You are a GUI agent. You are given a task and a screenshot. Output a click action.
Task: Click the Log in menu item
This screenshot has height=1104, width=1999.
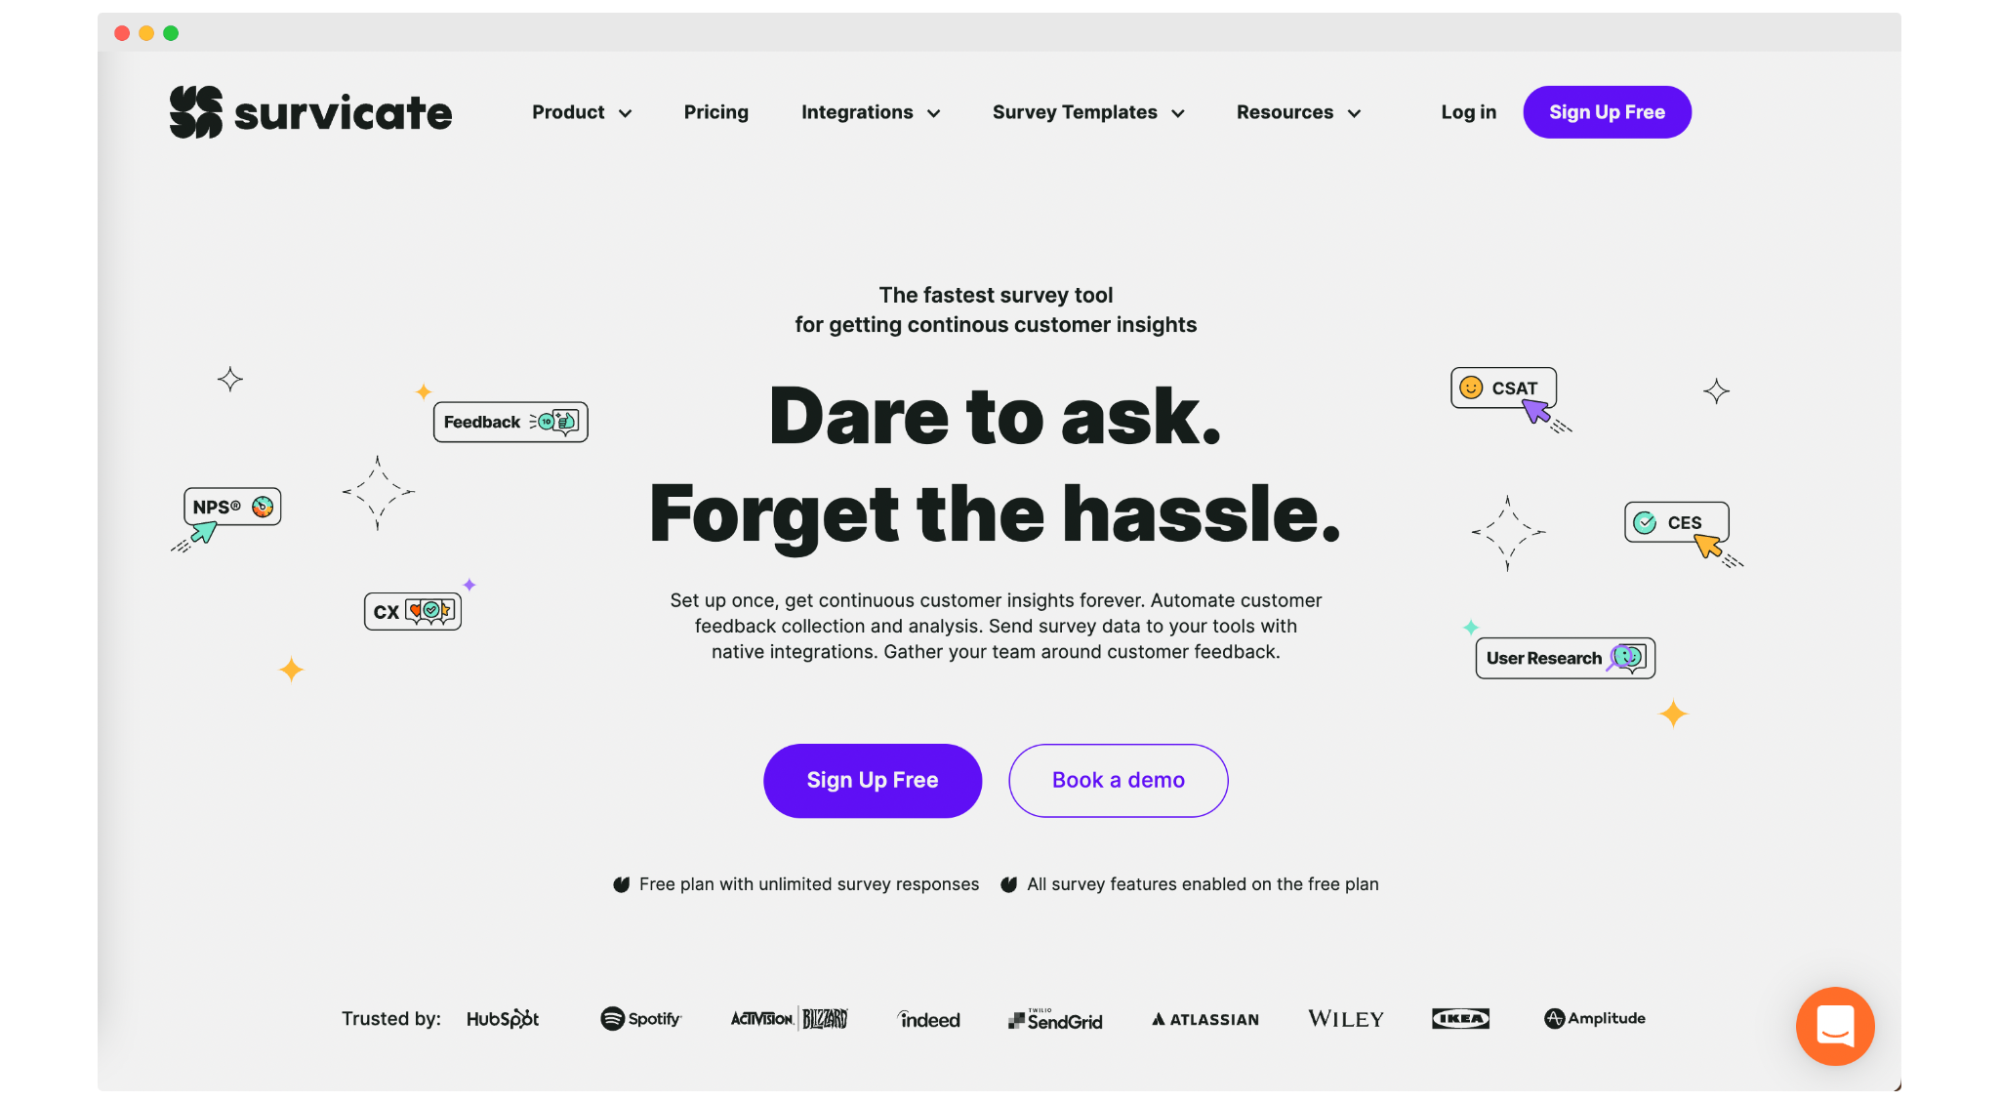[x=1469, y=111]
